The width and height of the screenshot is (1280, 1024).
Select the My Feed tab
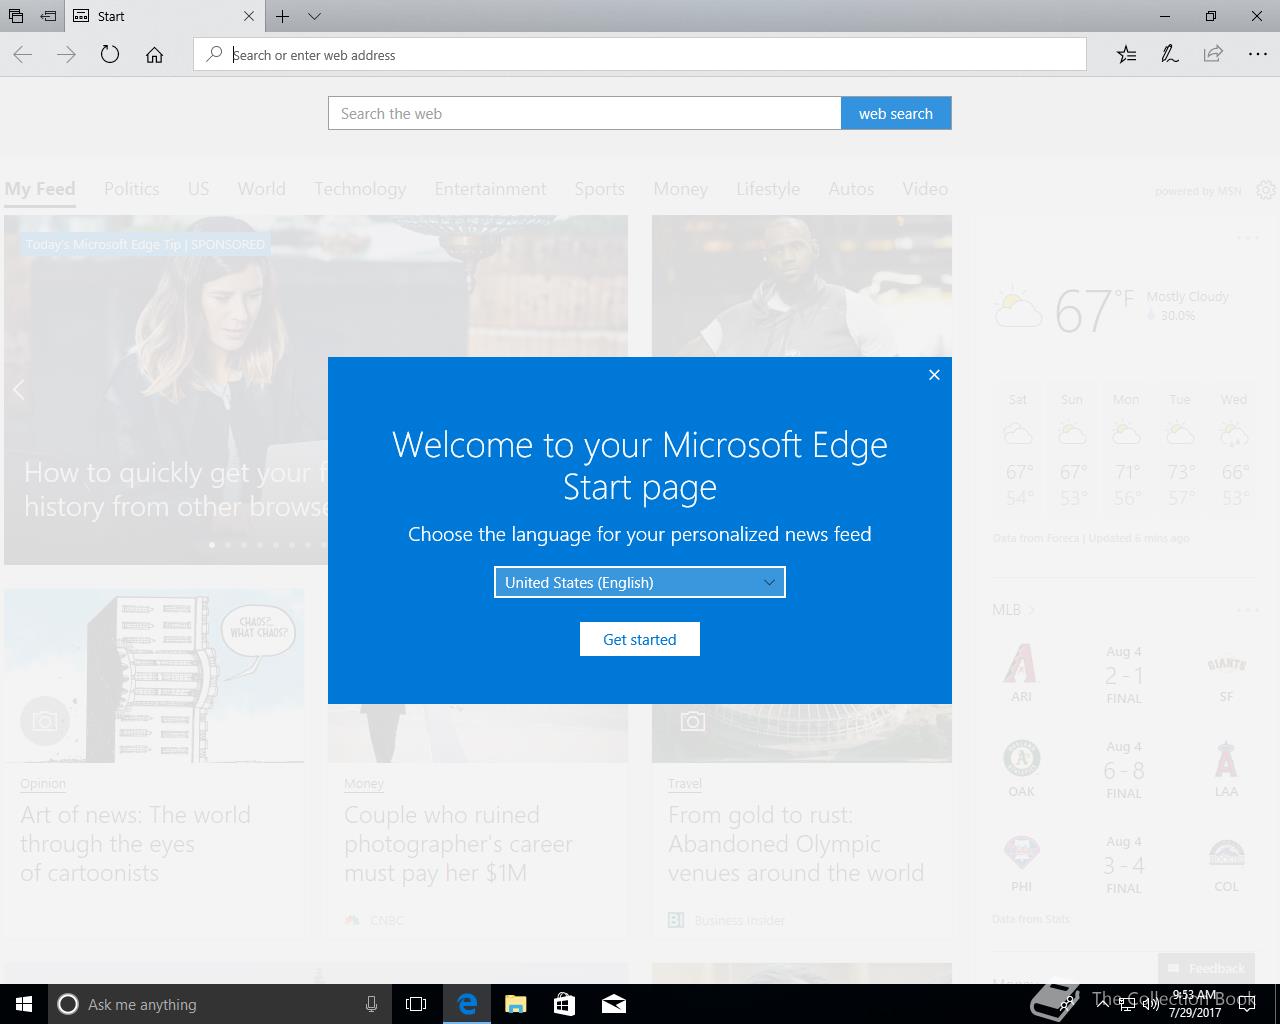tap(40, 189)
